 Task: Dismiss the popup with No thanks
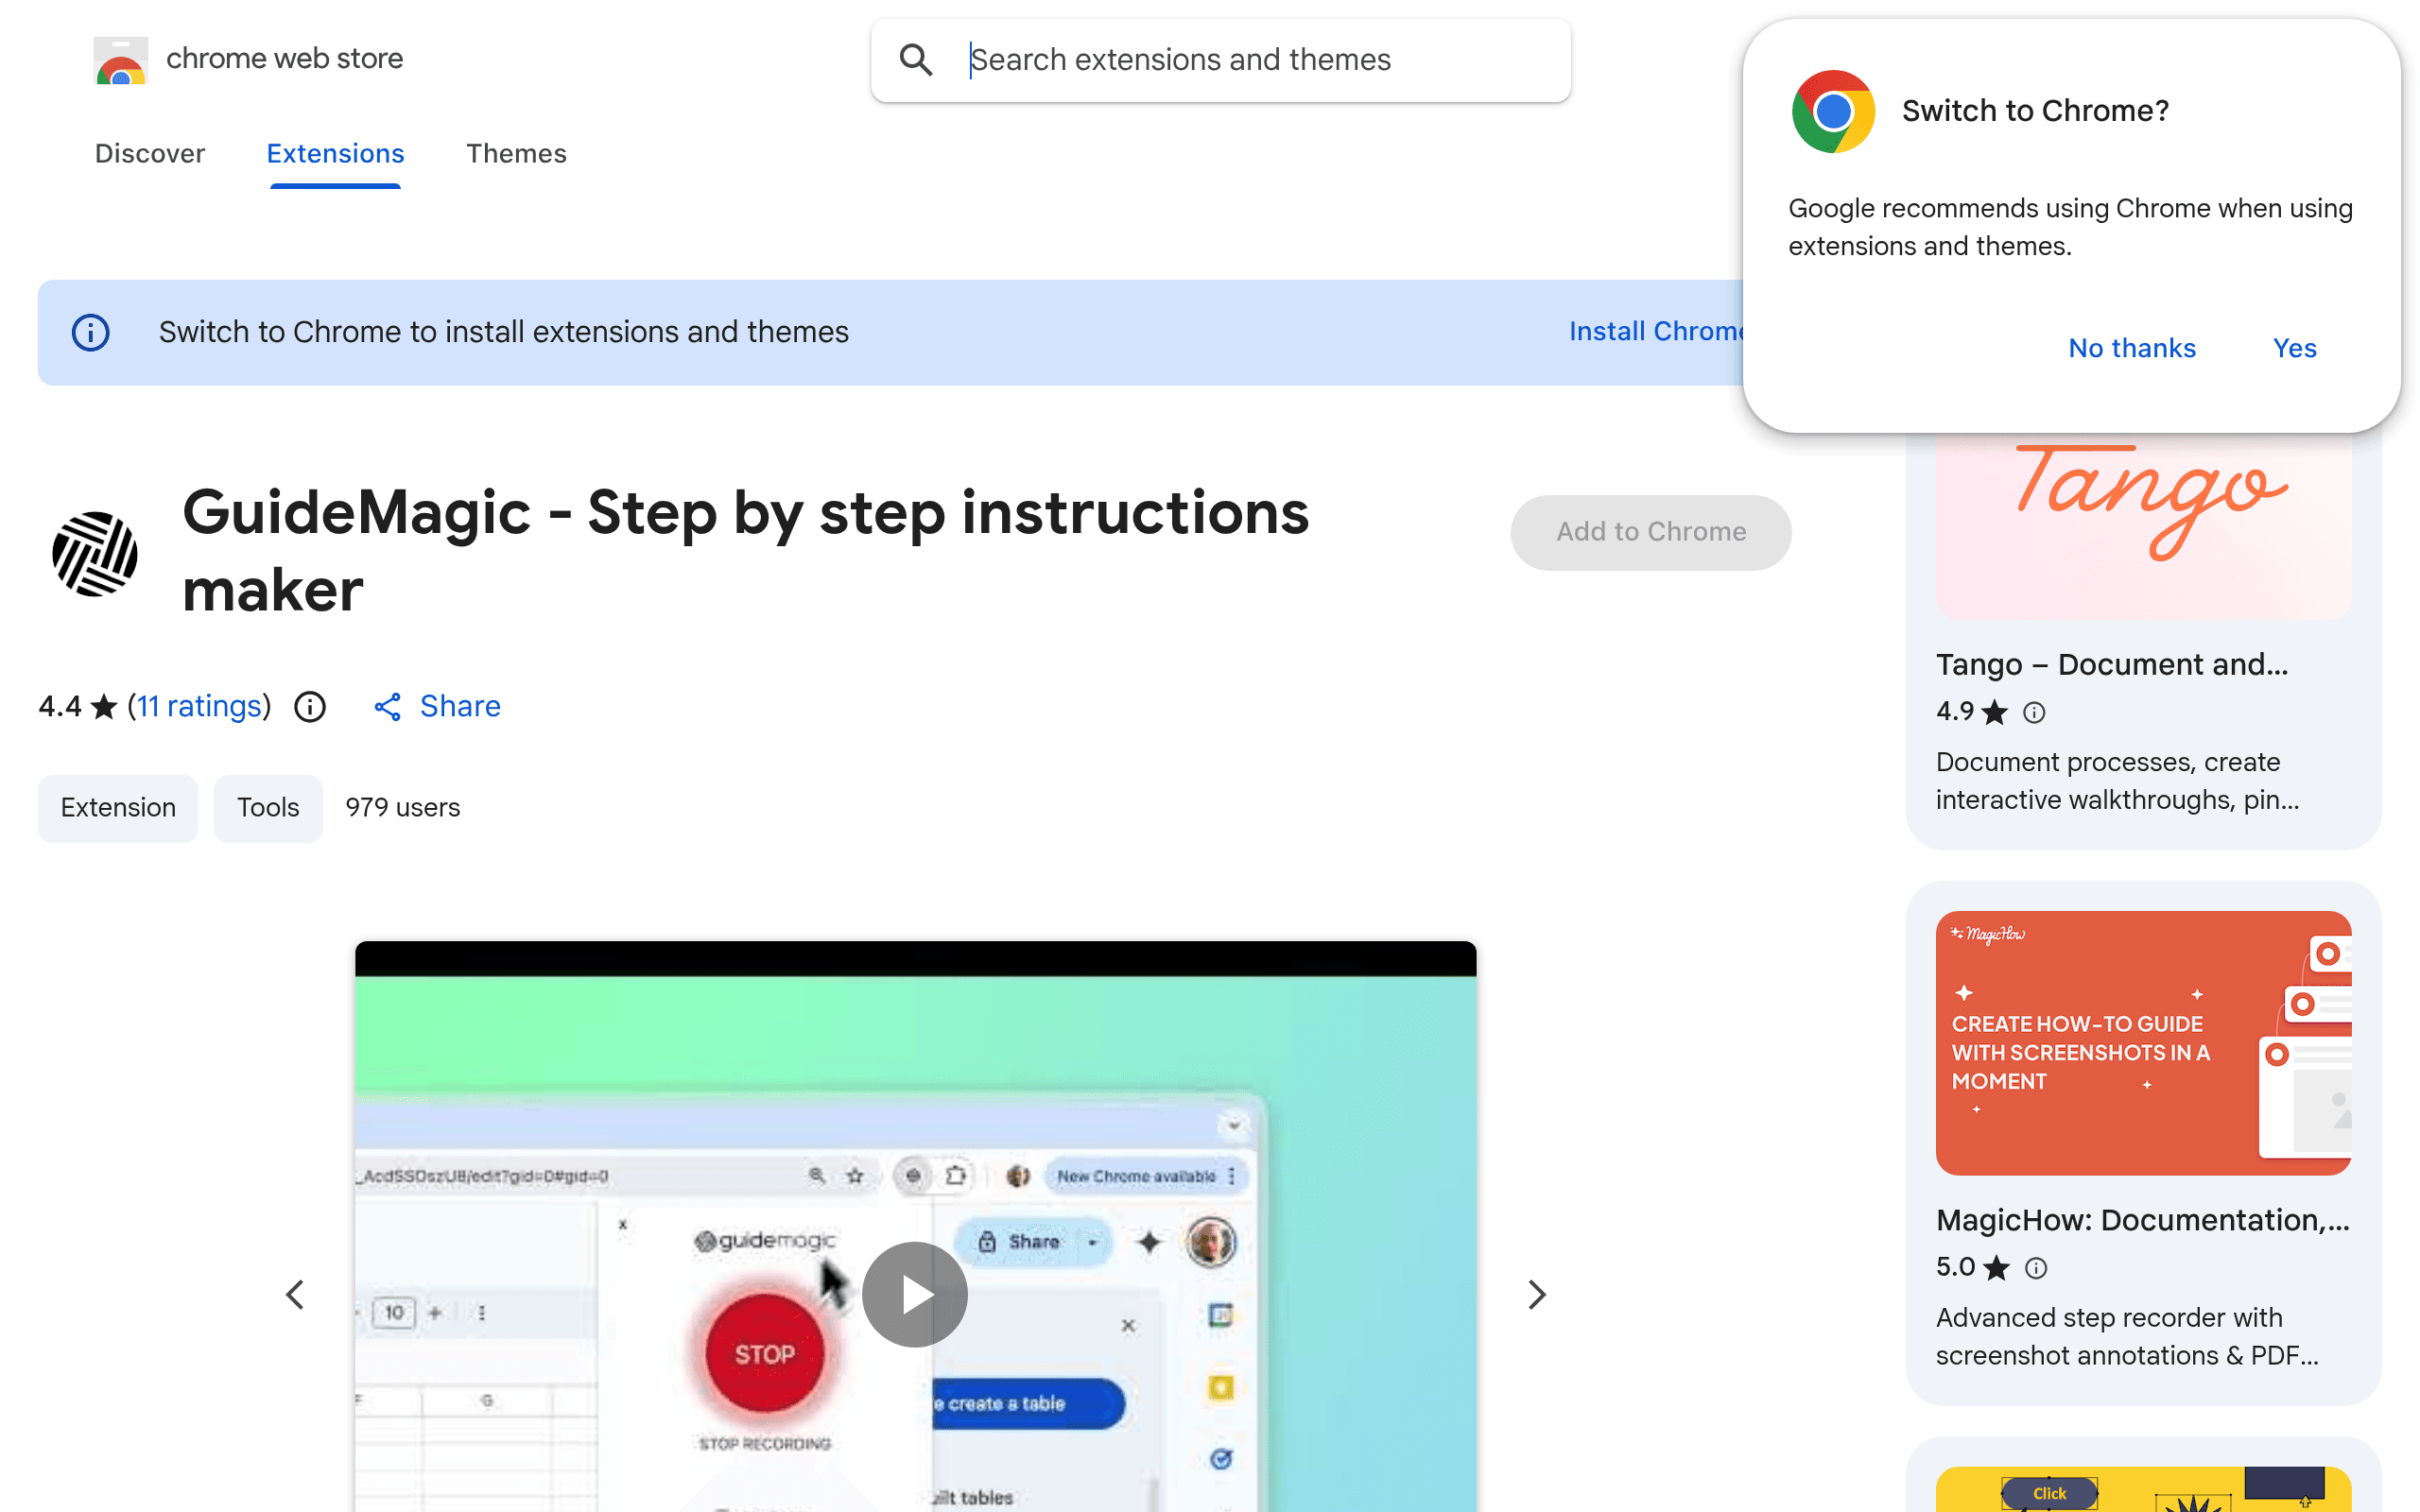(2132, 348)
